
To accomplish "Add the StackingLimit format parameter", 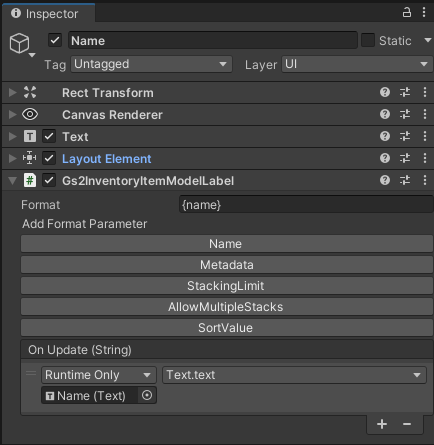I will pos(227,286).
